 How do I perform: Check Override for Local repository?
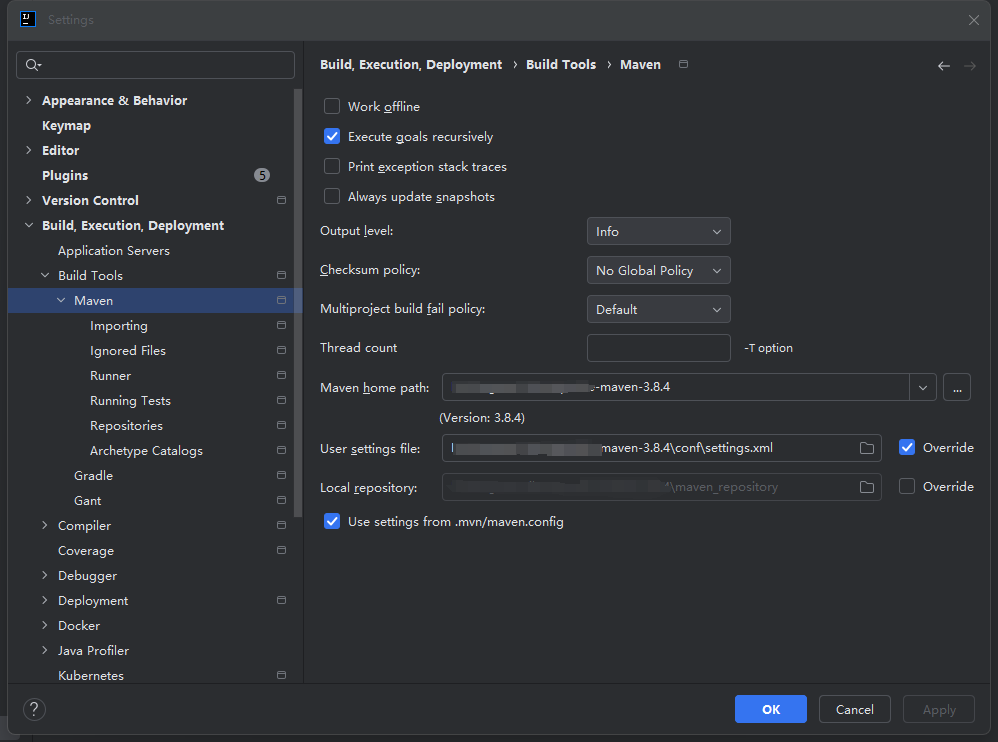[x=906, y=486]
